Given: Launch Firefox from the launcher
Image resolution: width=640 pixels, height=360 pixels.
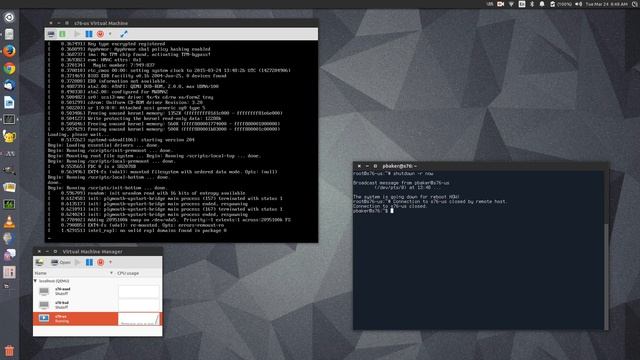Looking at the screenshot, I should (9, 51).
